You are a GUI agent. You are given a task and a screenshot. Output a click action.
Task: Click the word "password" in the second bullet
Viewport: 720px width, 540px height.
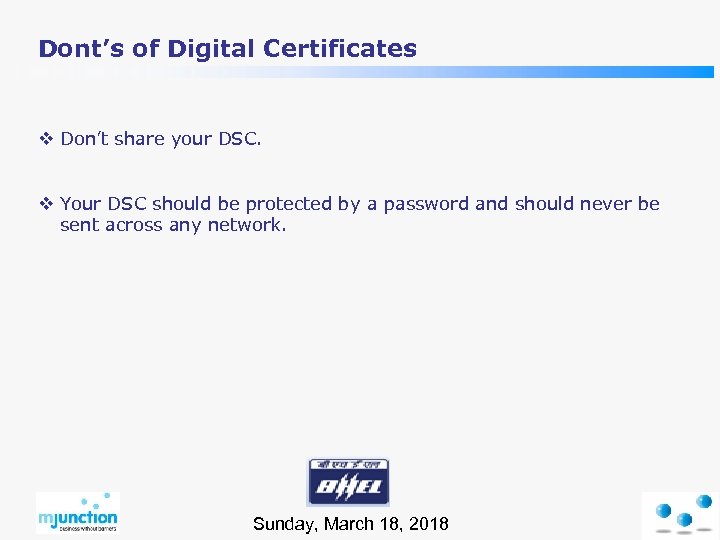(422, 204)
